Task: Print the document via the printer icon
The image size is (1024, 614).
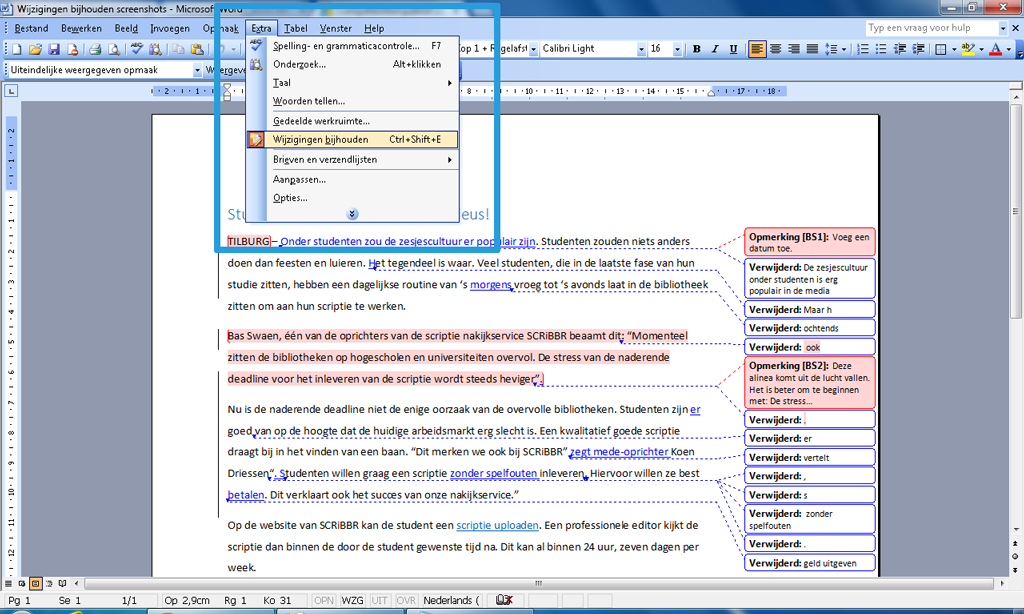Action: [x=95, y=49]
